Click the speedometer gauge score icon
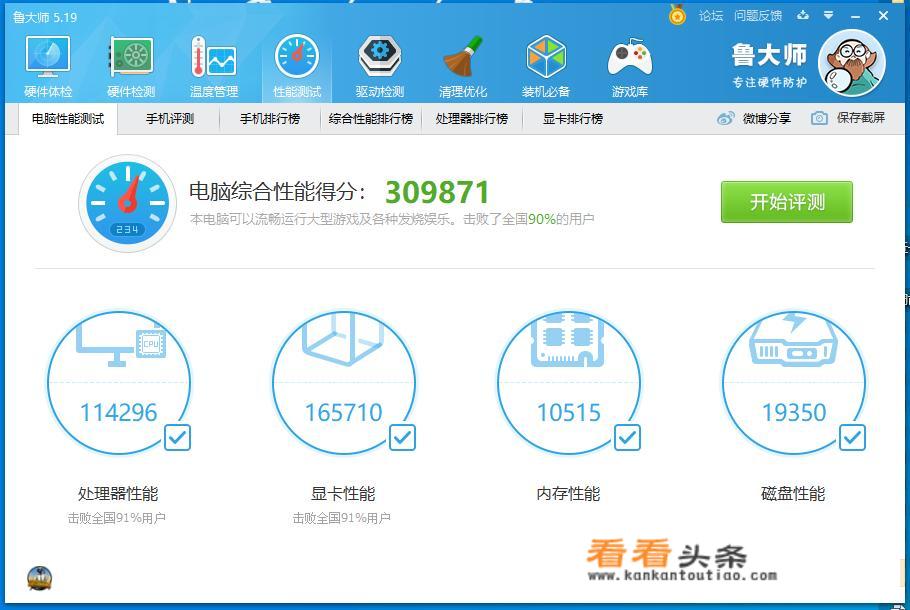 pyautogui.click(x=127, y=203)
